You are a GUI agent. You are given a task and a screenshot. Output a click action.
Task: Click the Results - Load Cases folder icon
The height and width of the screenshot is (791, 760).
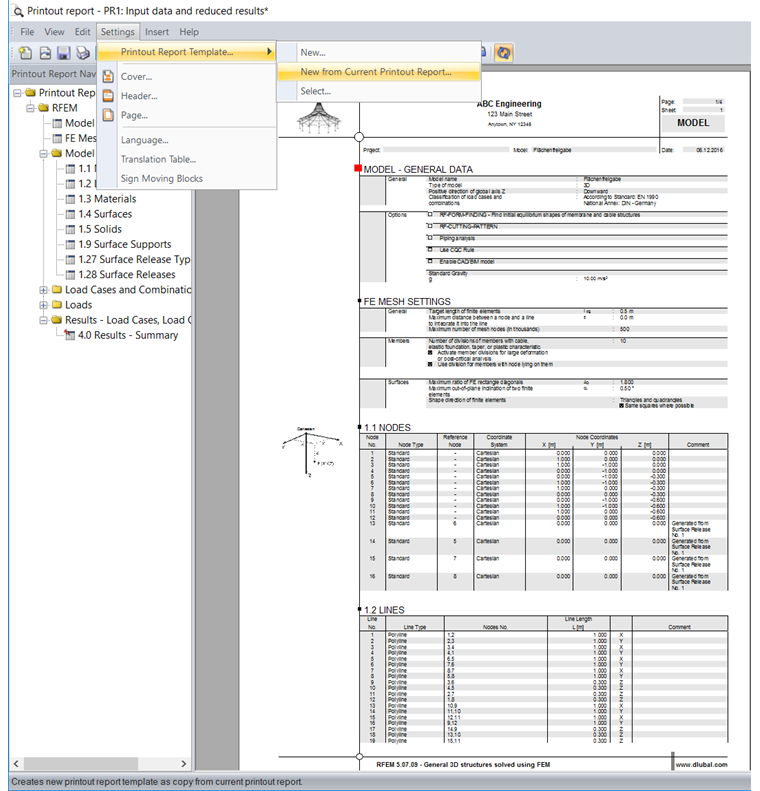pos(57,319)
